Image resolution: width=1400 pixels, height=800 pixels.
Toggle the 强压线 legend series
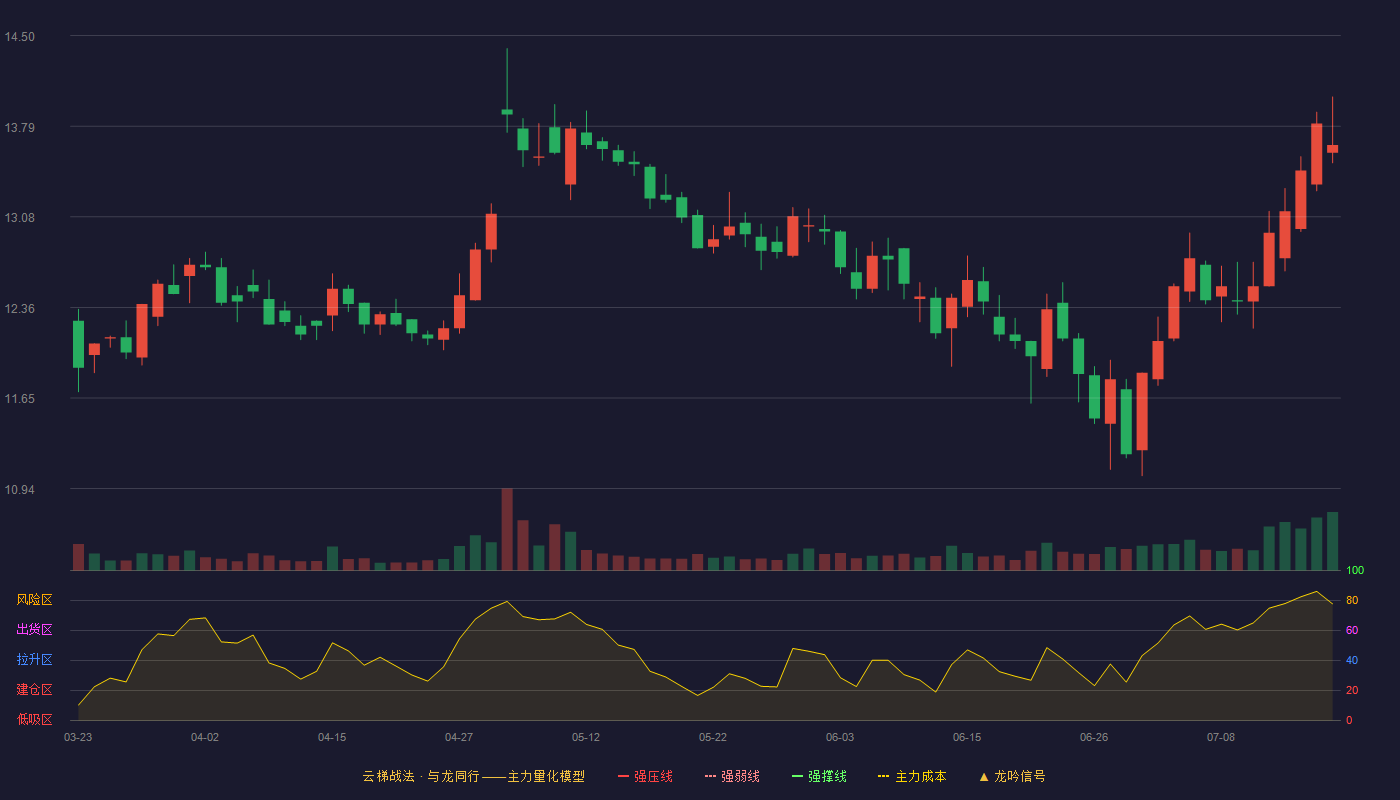[645, 776]
